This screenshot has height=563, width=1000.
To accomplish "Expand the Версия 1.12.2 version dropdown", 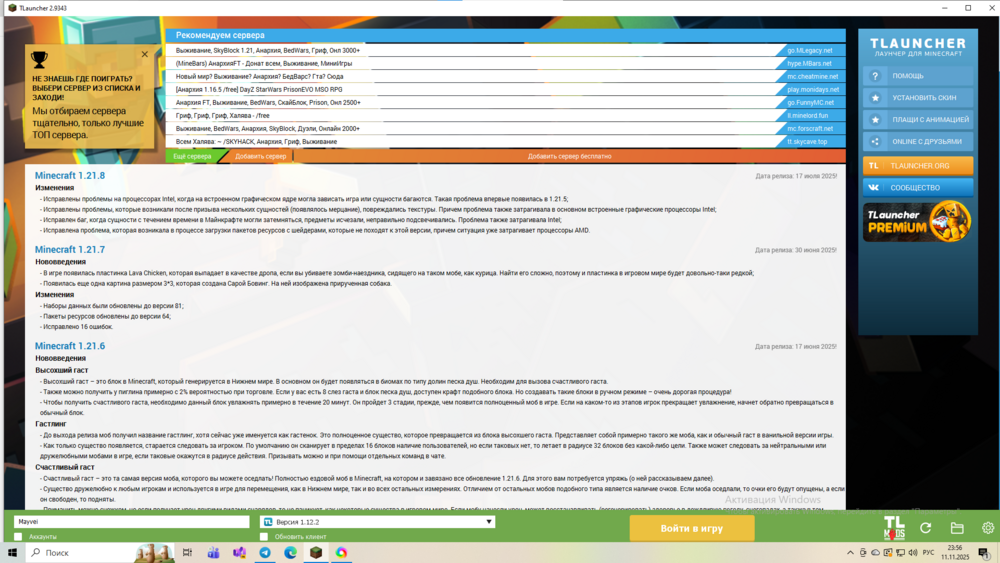I will pyautogui.click(x=488, y=522).
